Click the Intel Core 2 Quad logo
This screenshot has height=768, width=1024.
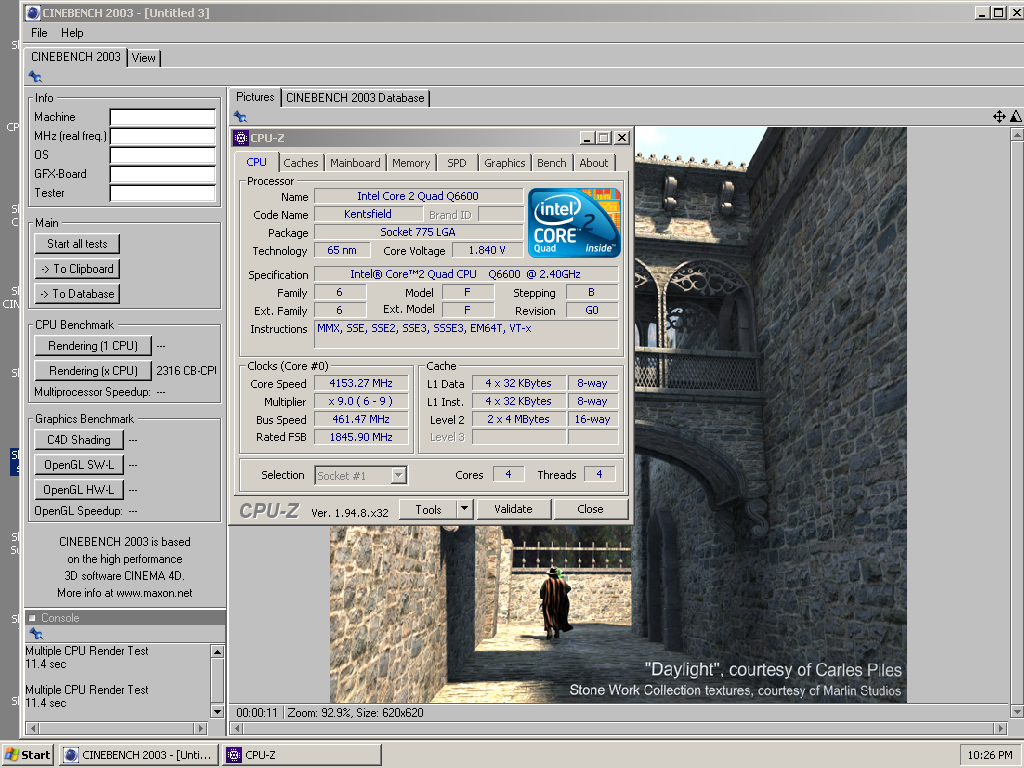click(574, 223)
